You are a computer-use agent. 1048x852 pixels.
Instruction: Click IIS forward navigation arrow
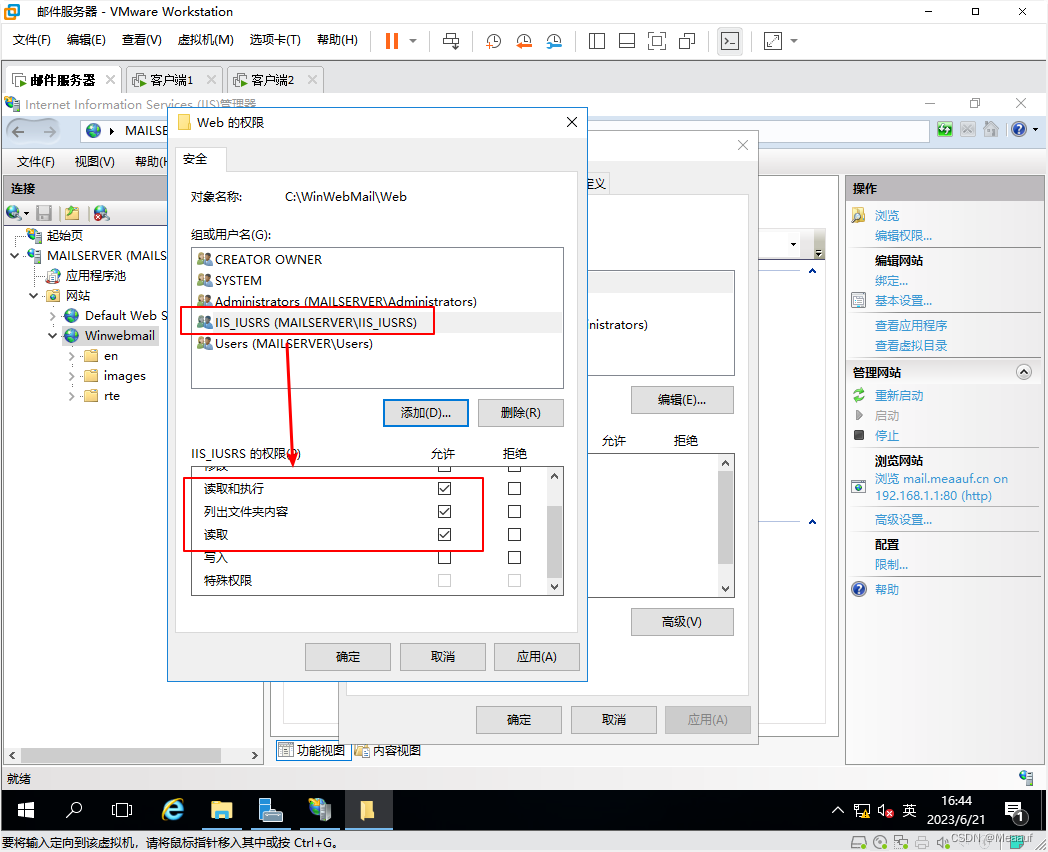49,131
